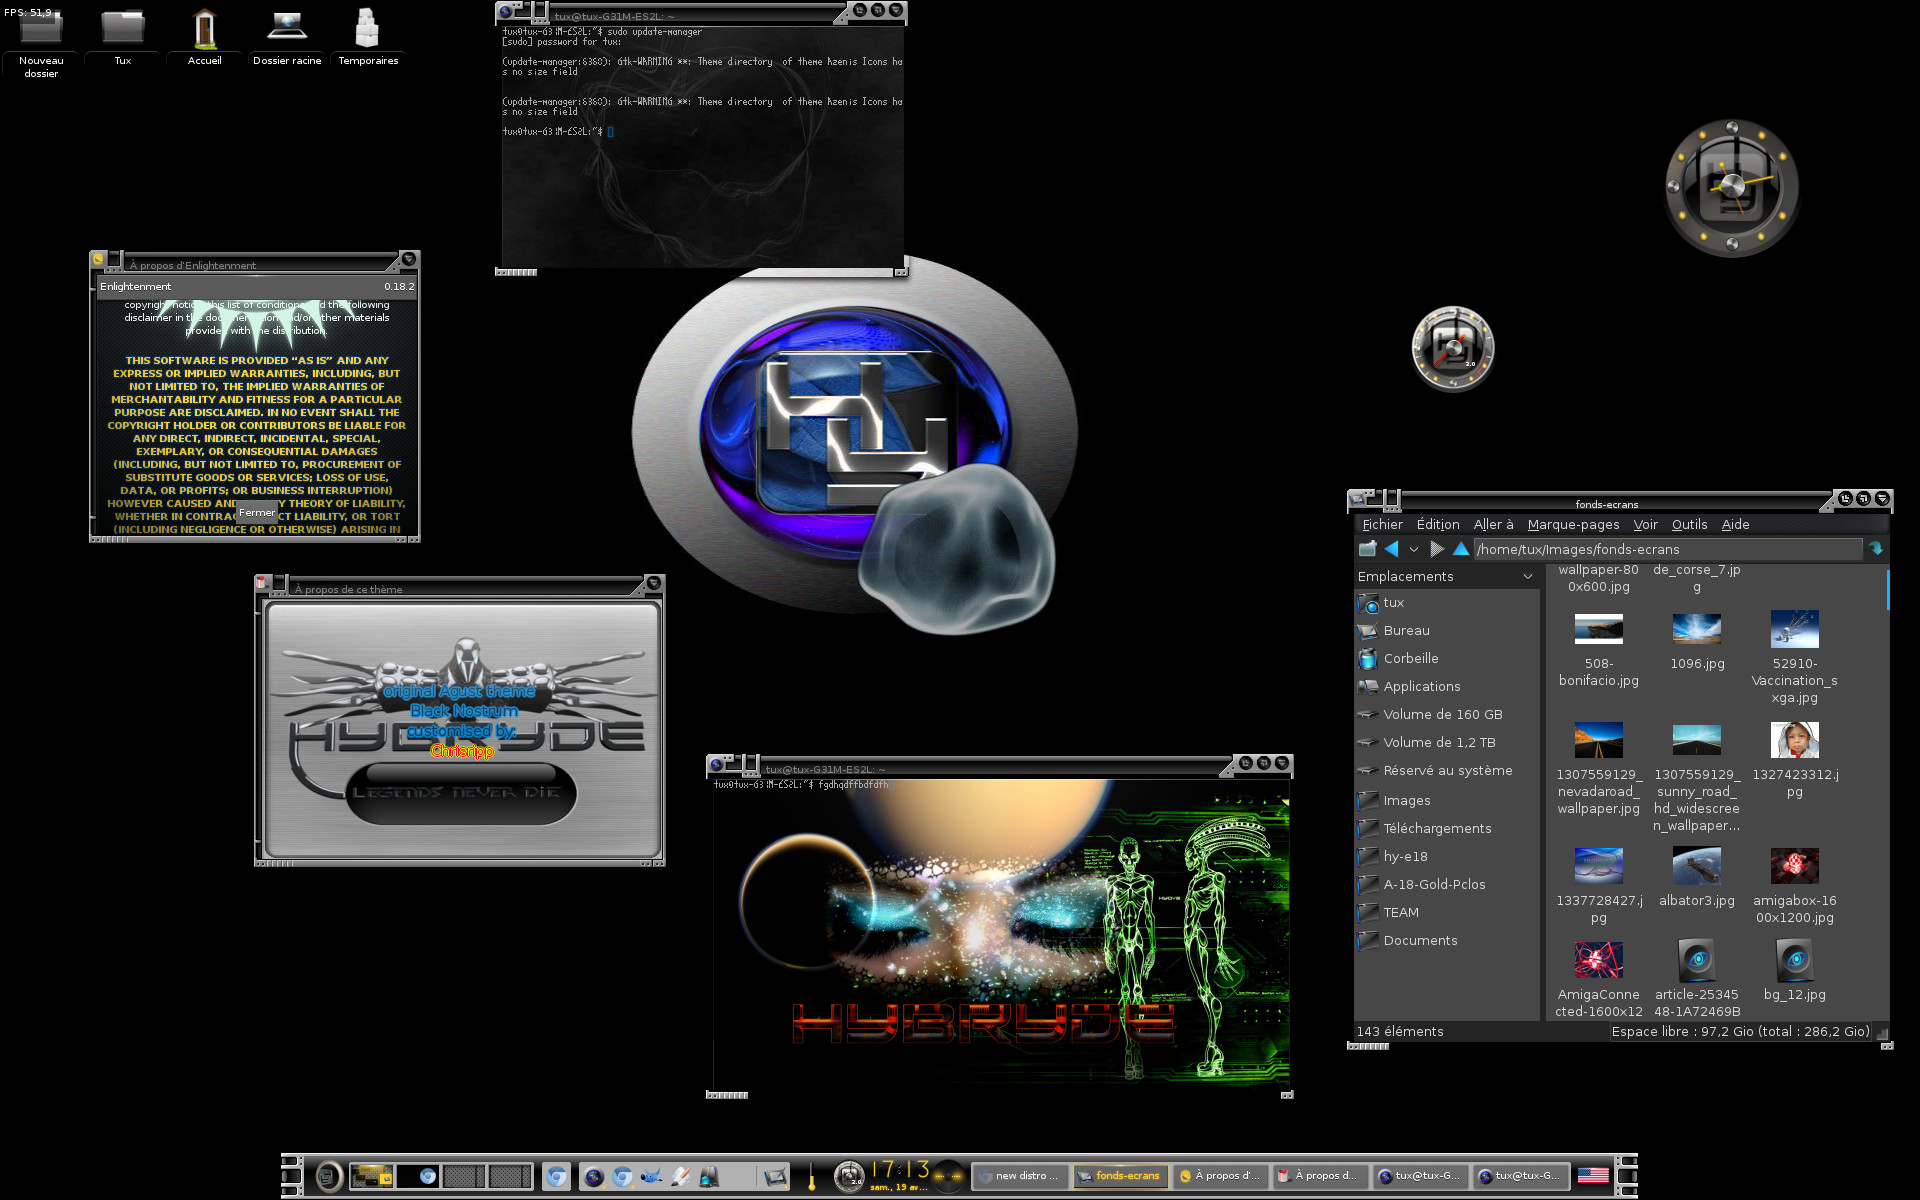Image resolution: width=1920 pixels, height=1200 pixels.
Task: Open Téléchargements in the places sidebar
Action: point(1447,829)
